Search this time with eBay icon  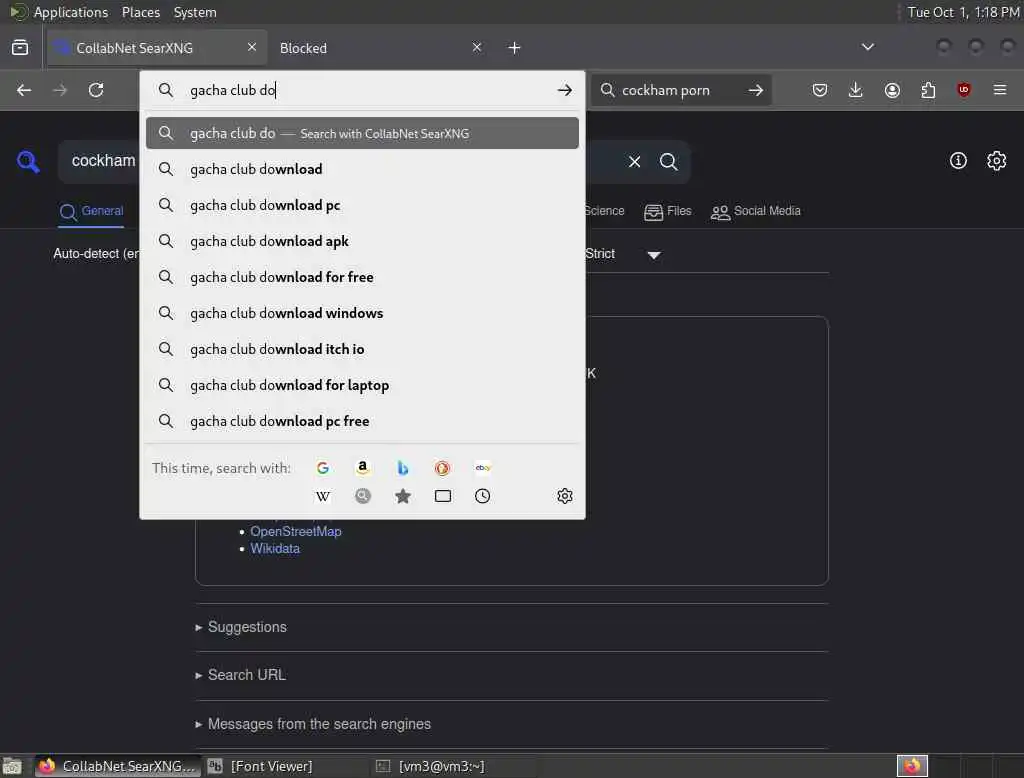pyautogui.click(x=483, y=468)
